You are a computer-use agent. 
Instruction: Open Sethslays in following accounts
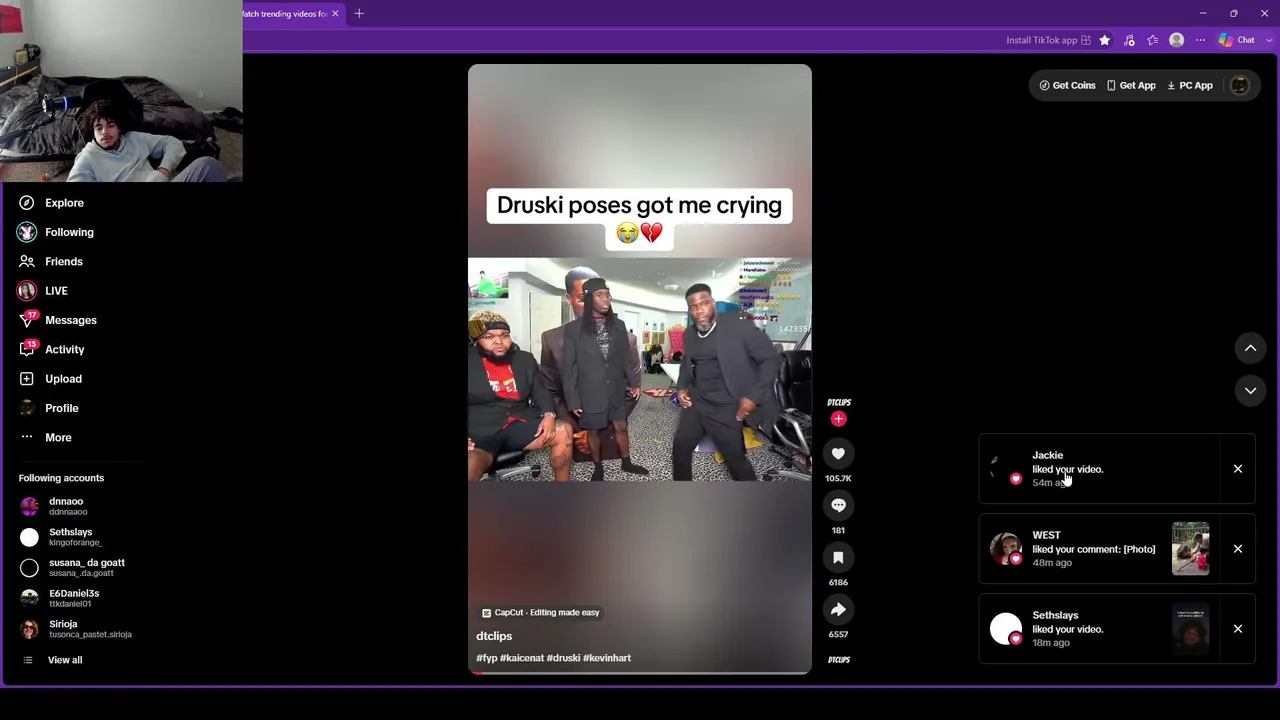(75, 537)
